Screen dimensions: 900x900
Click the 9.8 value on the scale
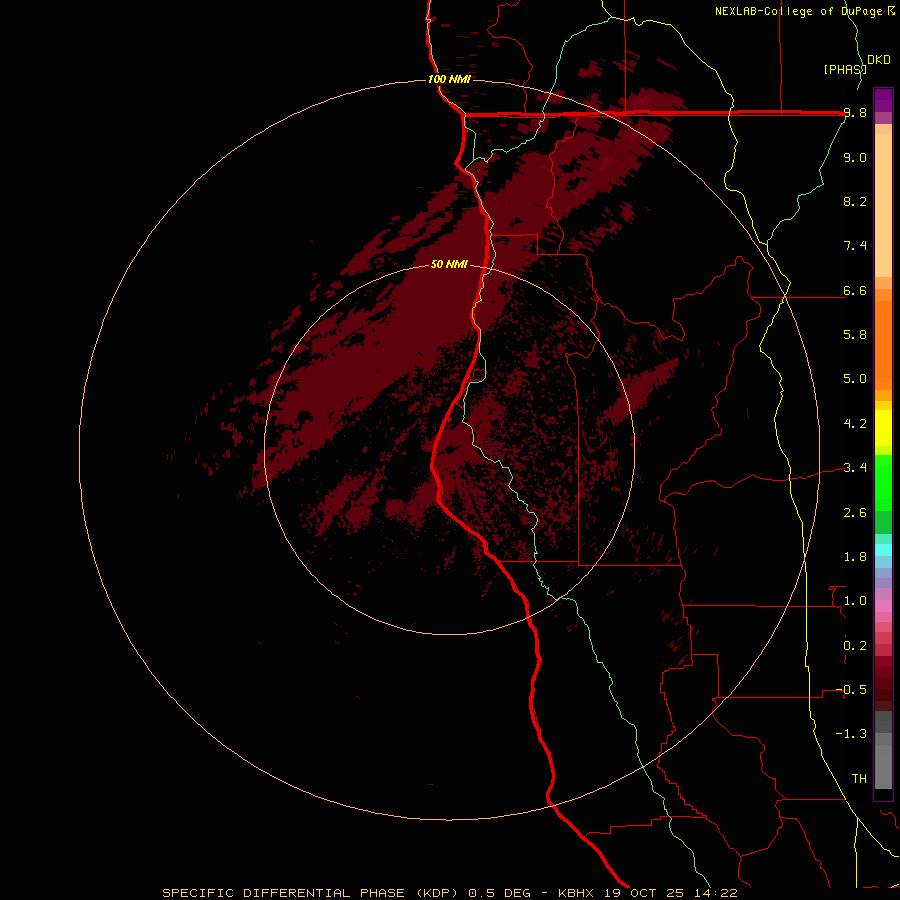855,113
